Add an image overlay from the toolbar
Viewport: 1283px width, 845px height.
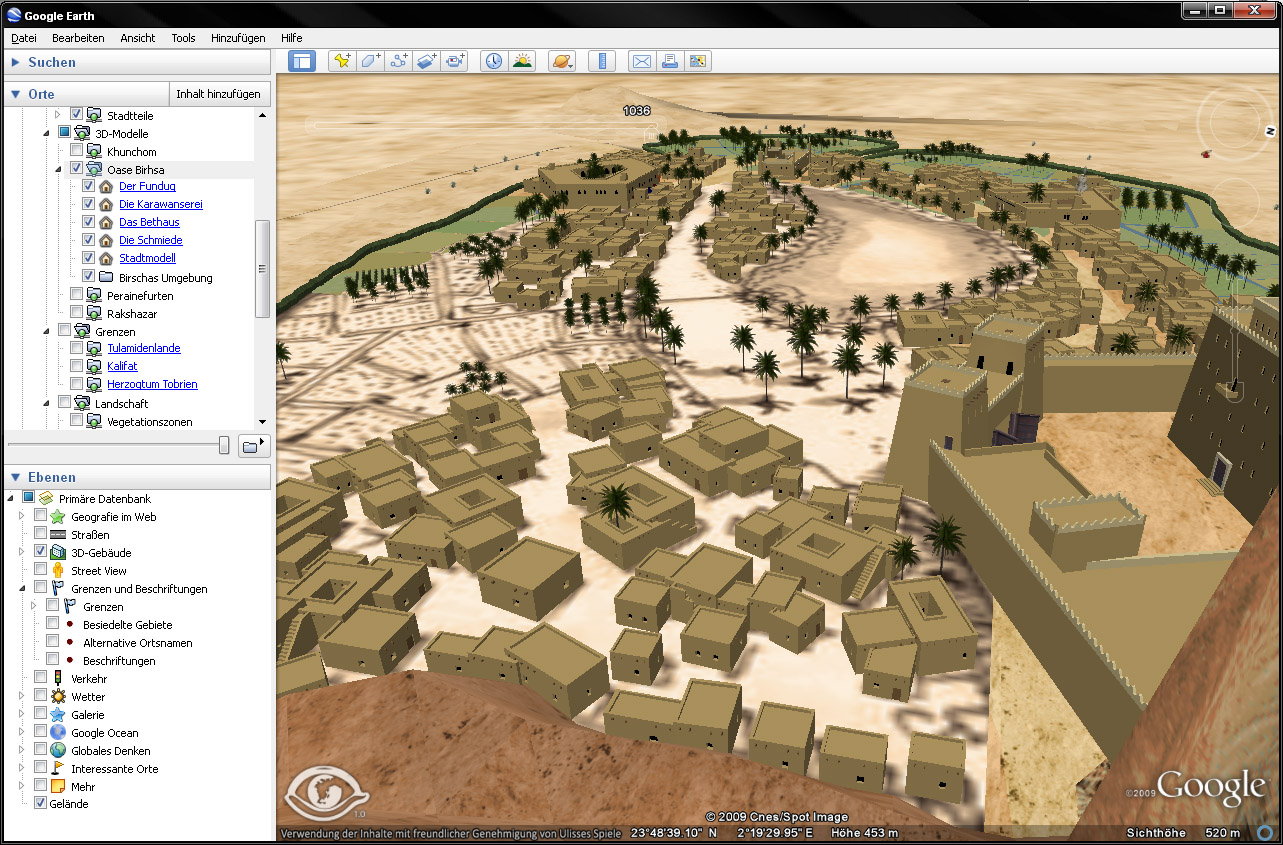click(427, 61)
